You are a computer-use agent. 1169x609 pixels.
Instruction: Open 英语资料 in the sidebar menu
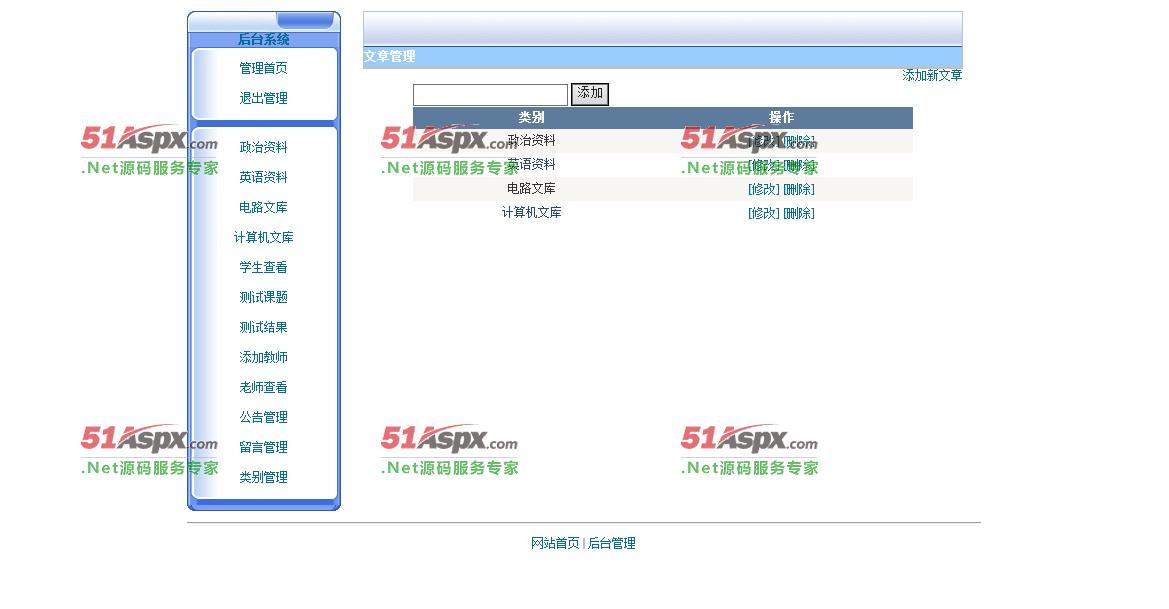[263, 177]
